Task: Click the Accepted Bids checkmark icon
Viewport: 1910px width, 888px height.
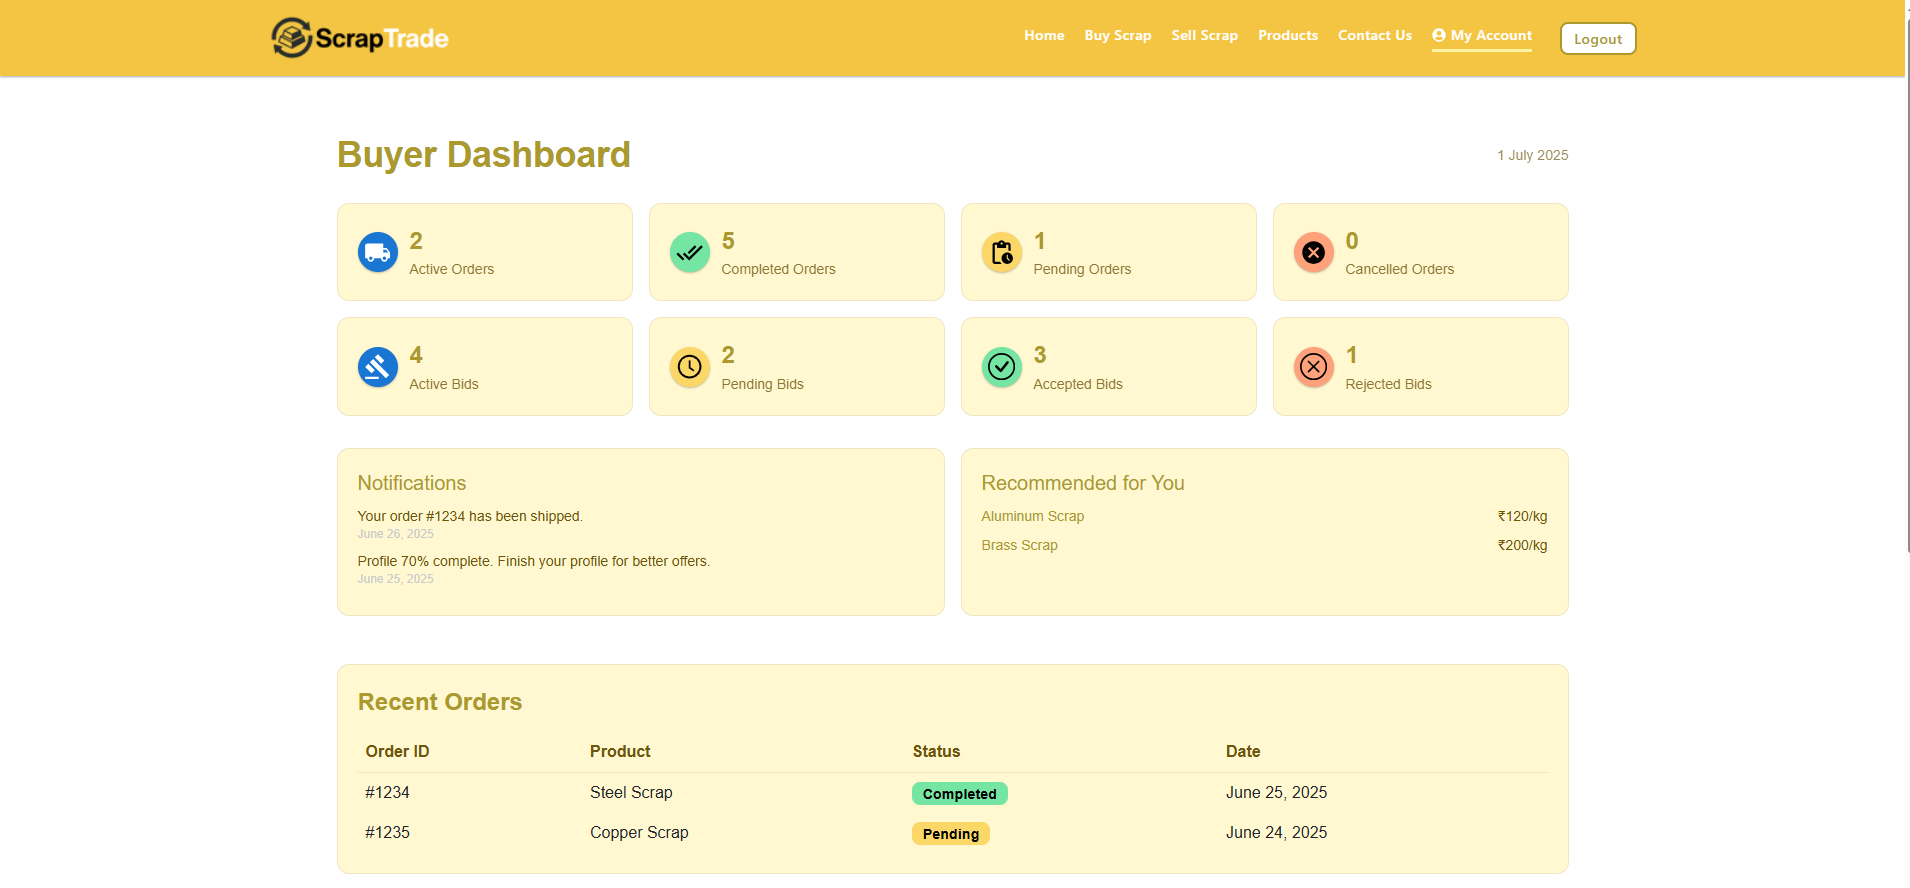Action: pos(1002,367)
